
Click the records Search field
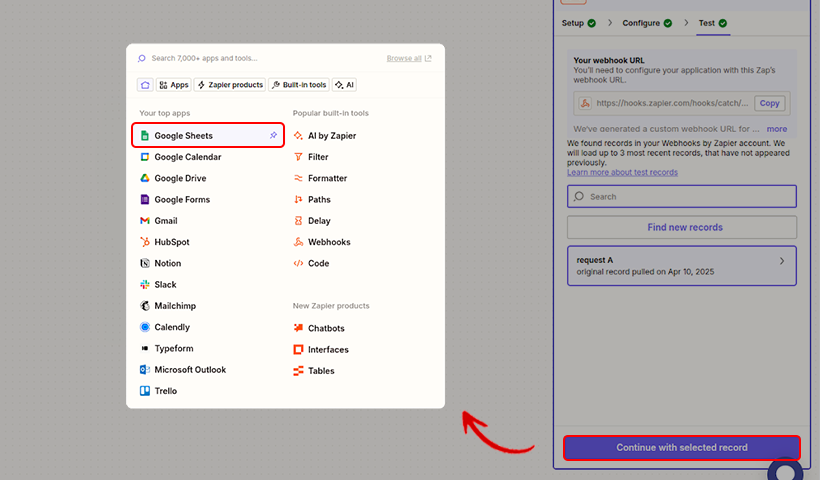(x=682, y=197)
